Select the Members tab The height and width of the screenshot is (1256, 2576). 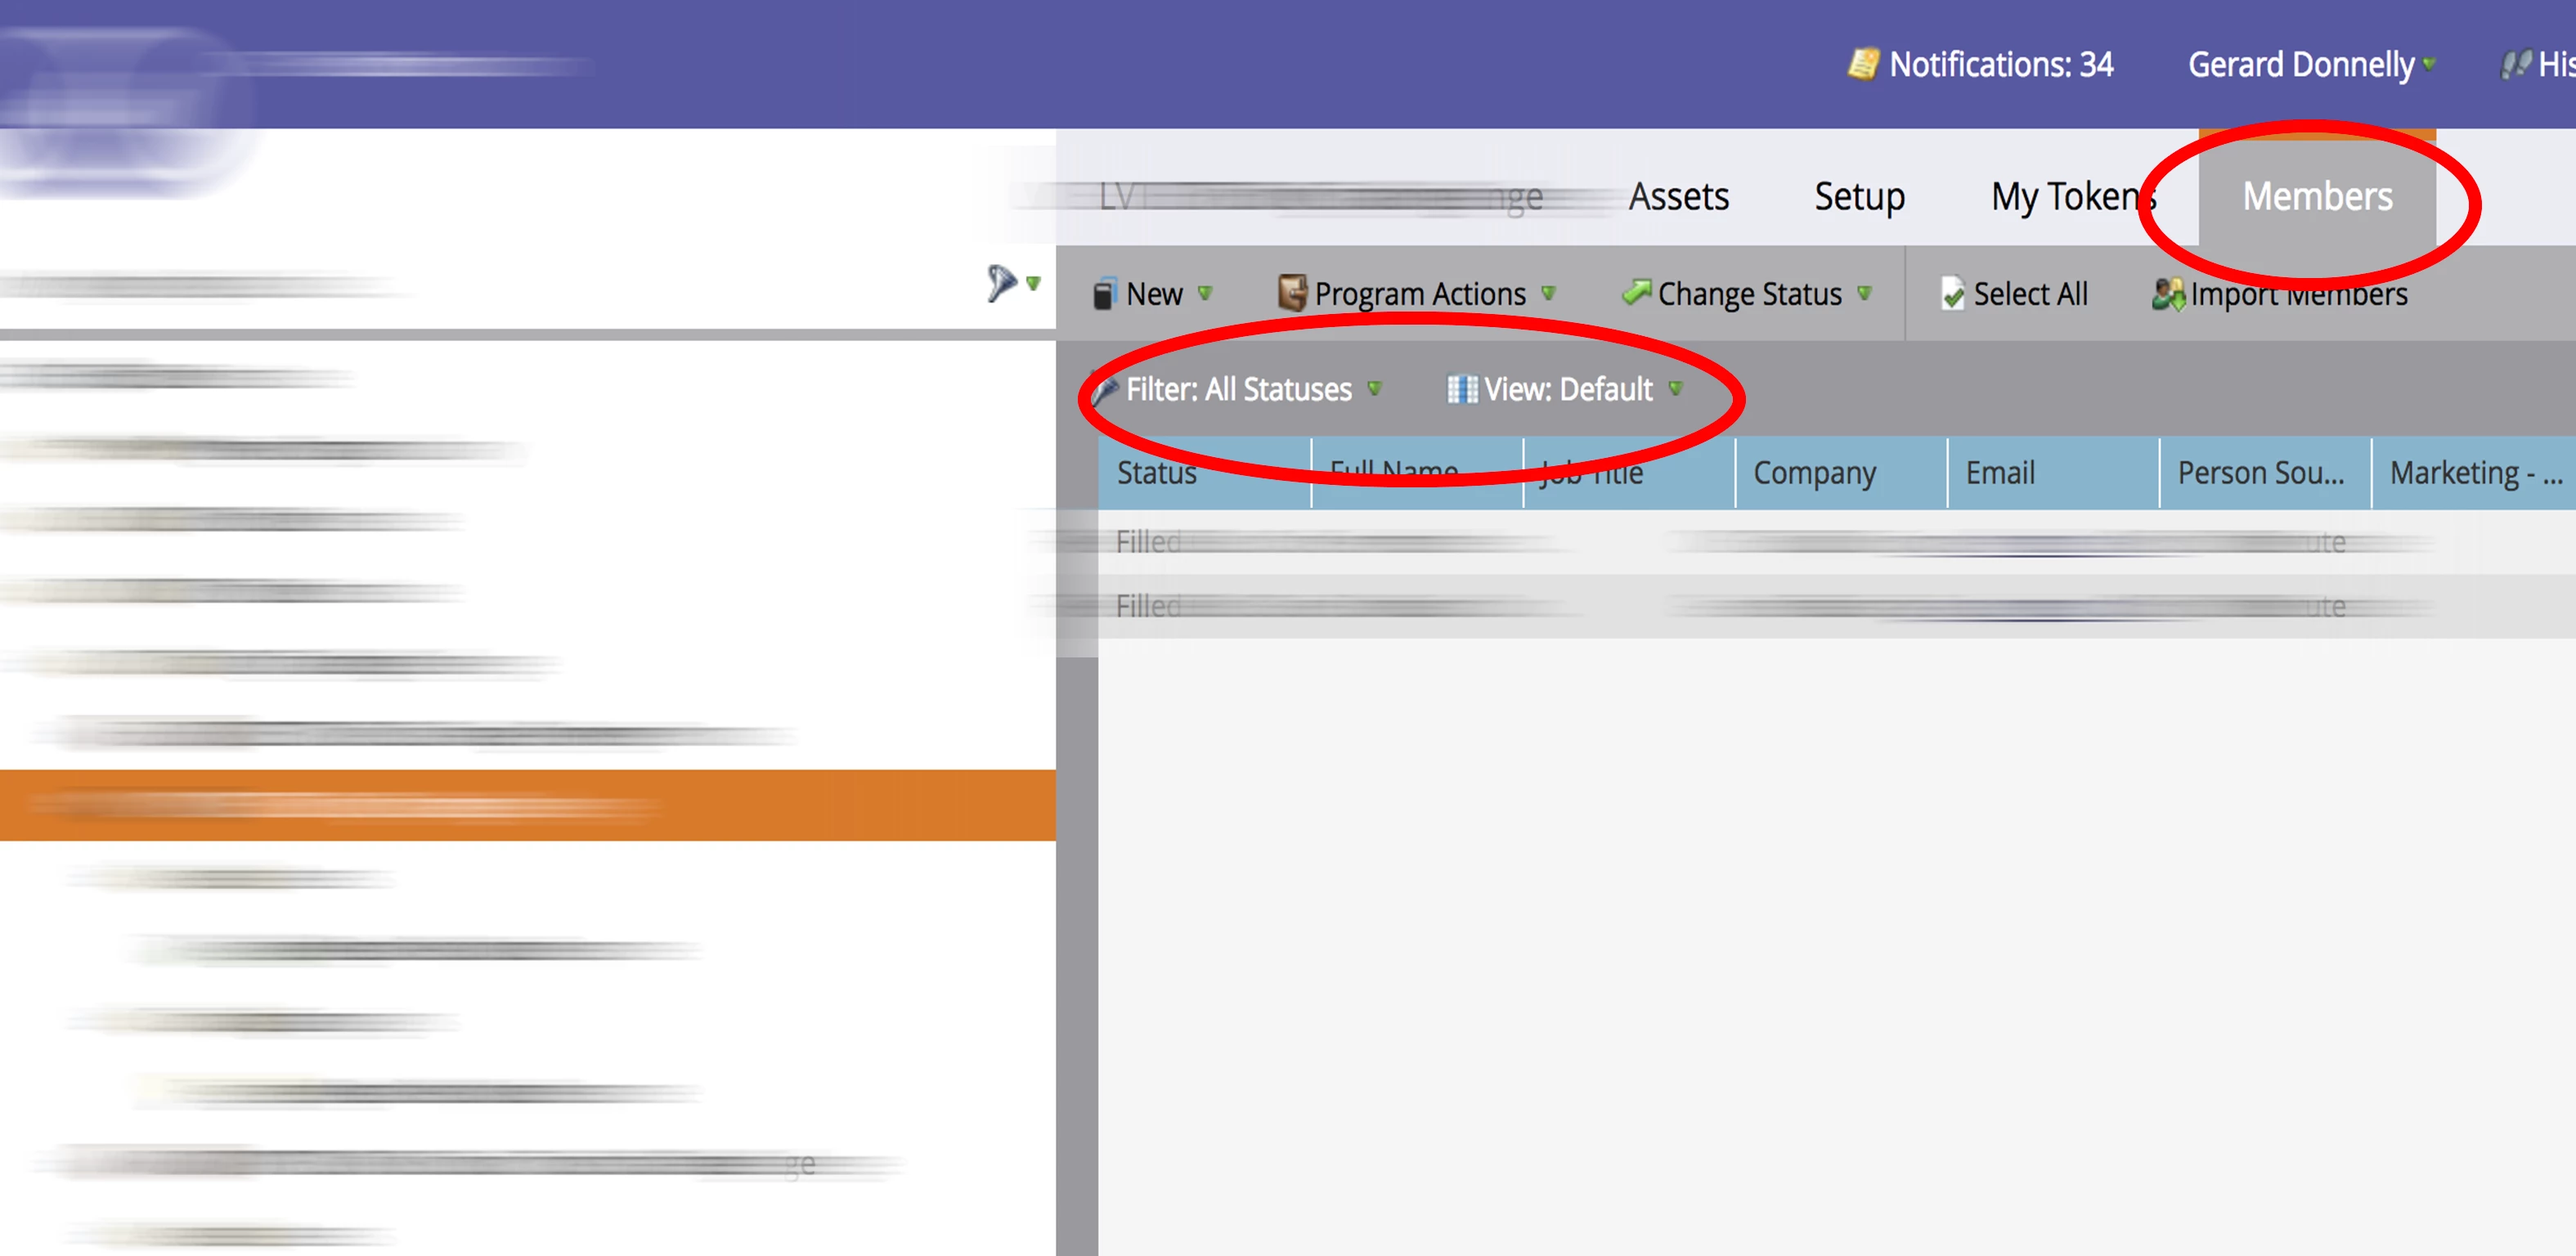point(2317,197)
